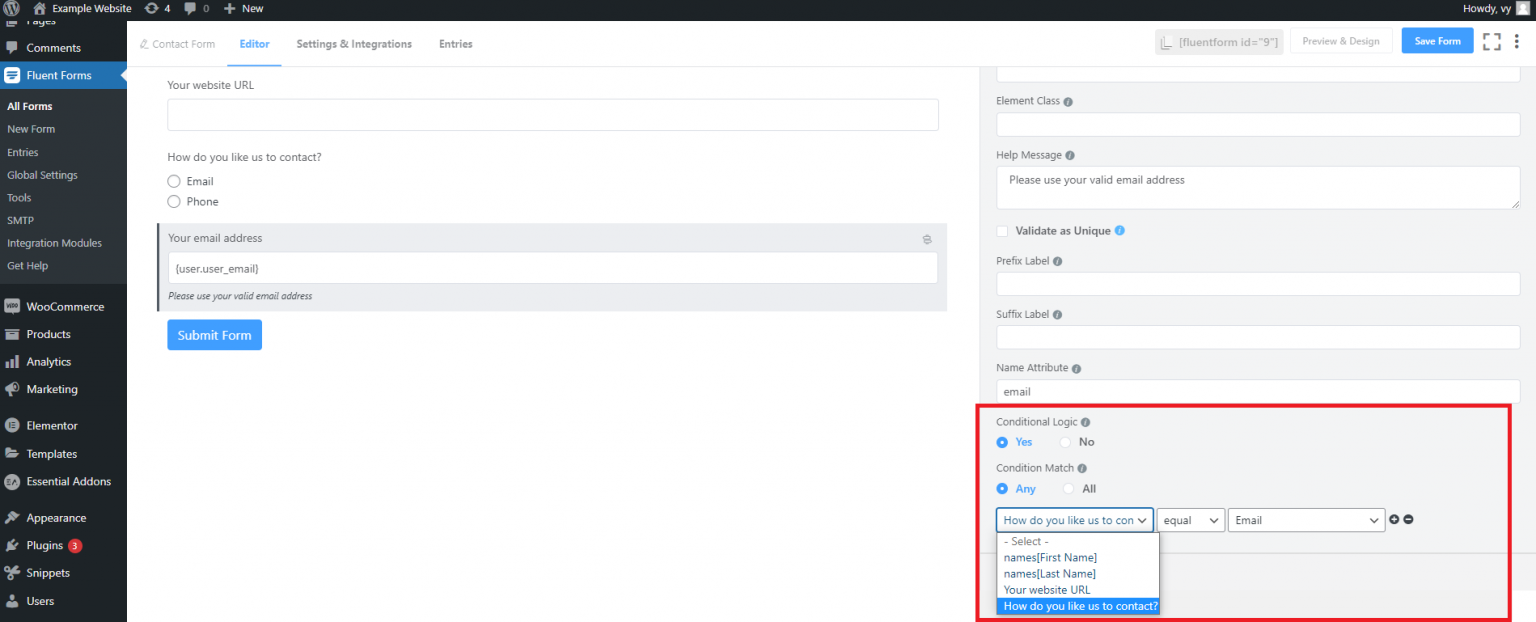Click the WordPress logo icon

(x=12, y=8)
